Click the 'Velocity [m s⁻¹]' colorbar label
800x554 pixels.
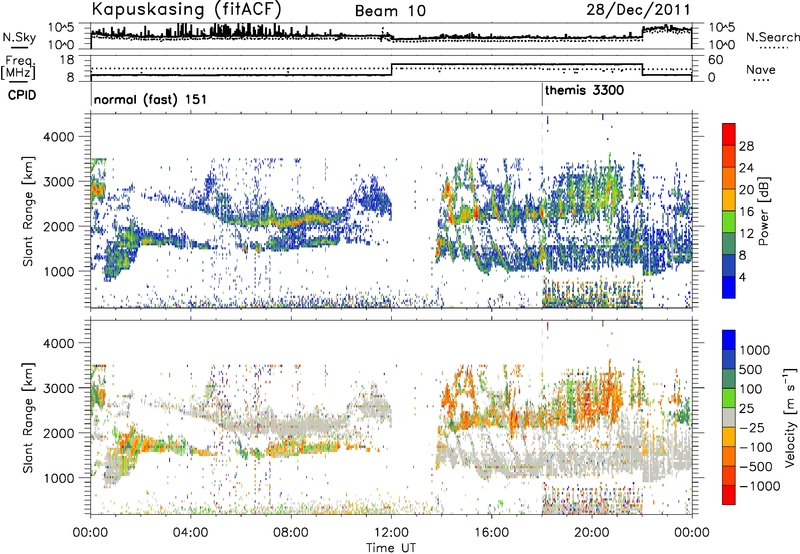click(790, 417)
